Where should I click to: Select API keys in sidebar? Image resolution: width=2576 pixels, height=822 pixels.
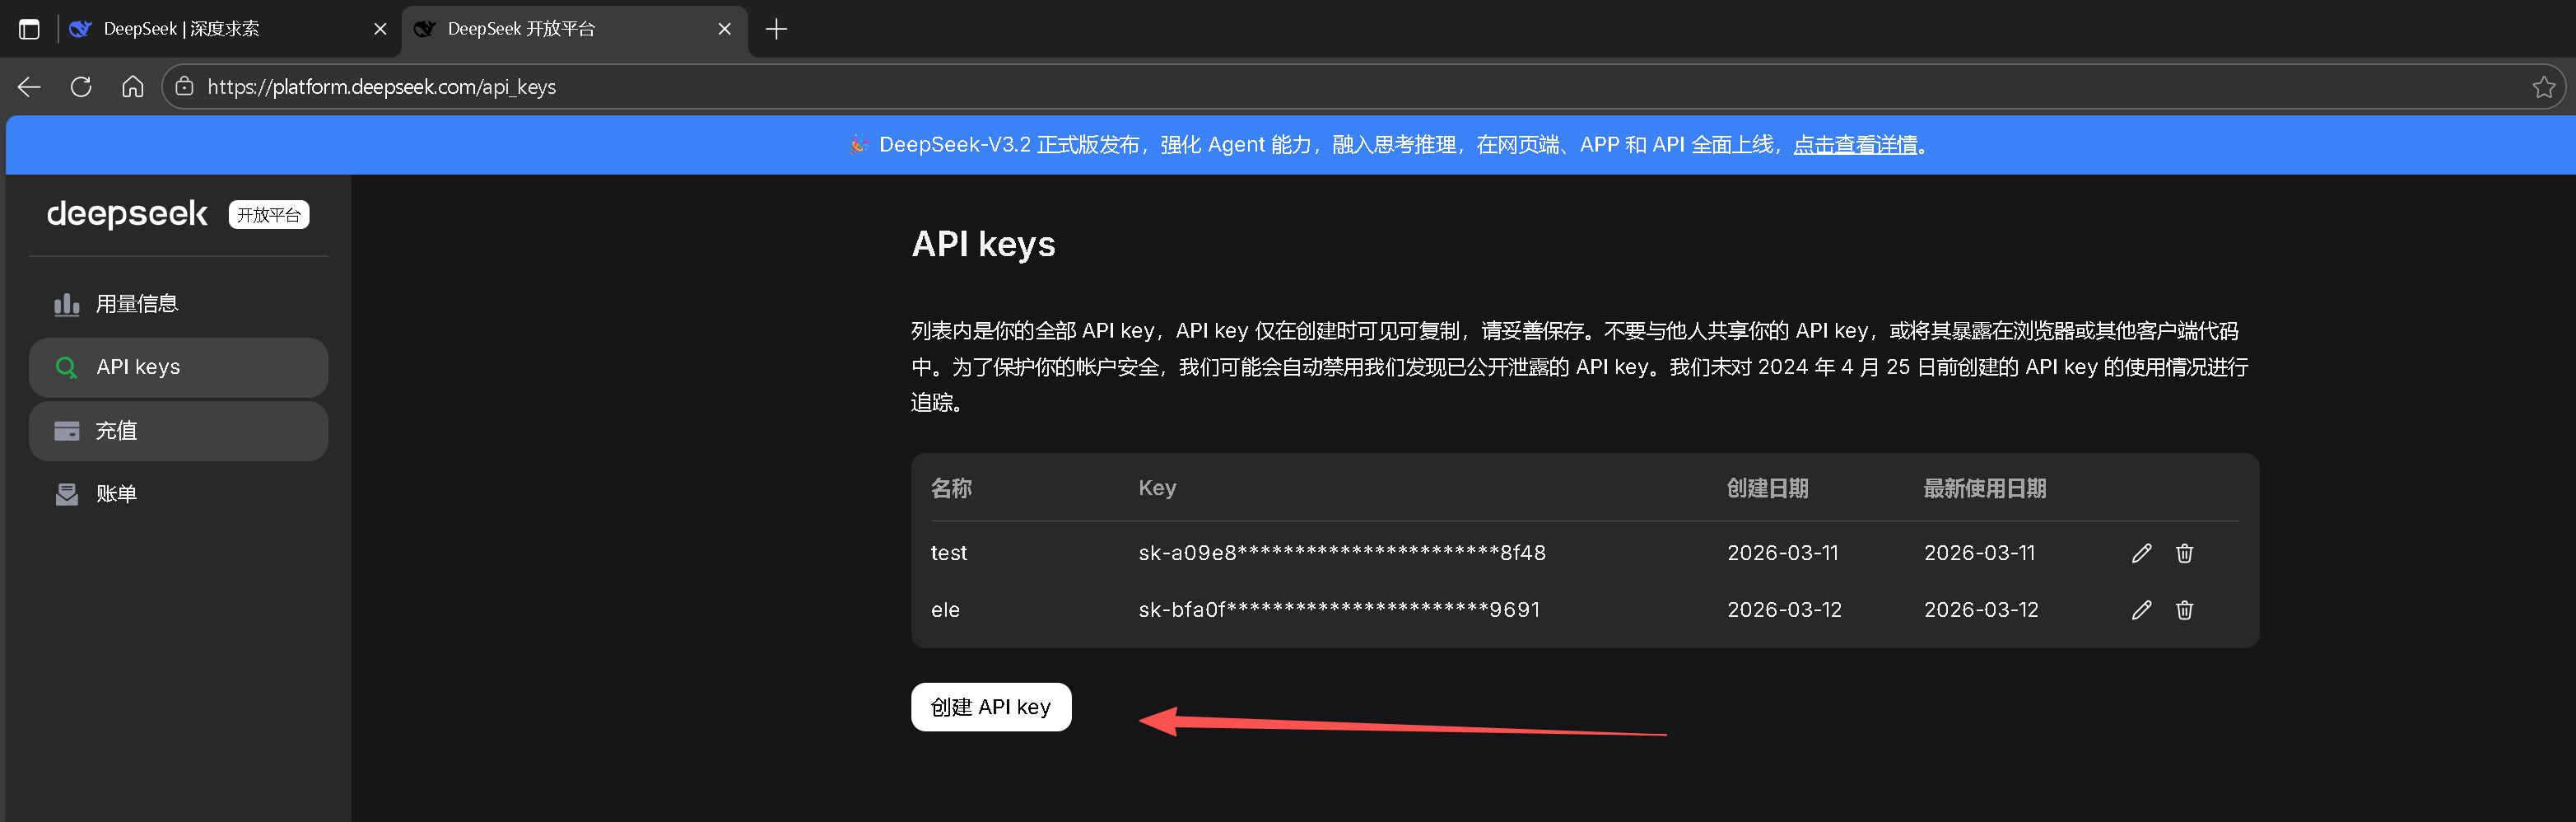178,367
